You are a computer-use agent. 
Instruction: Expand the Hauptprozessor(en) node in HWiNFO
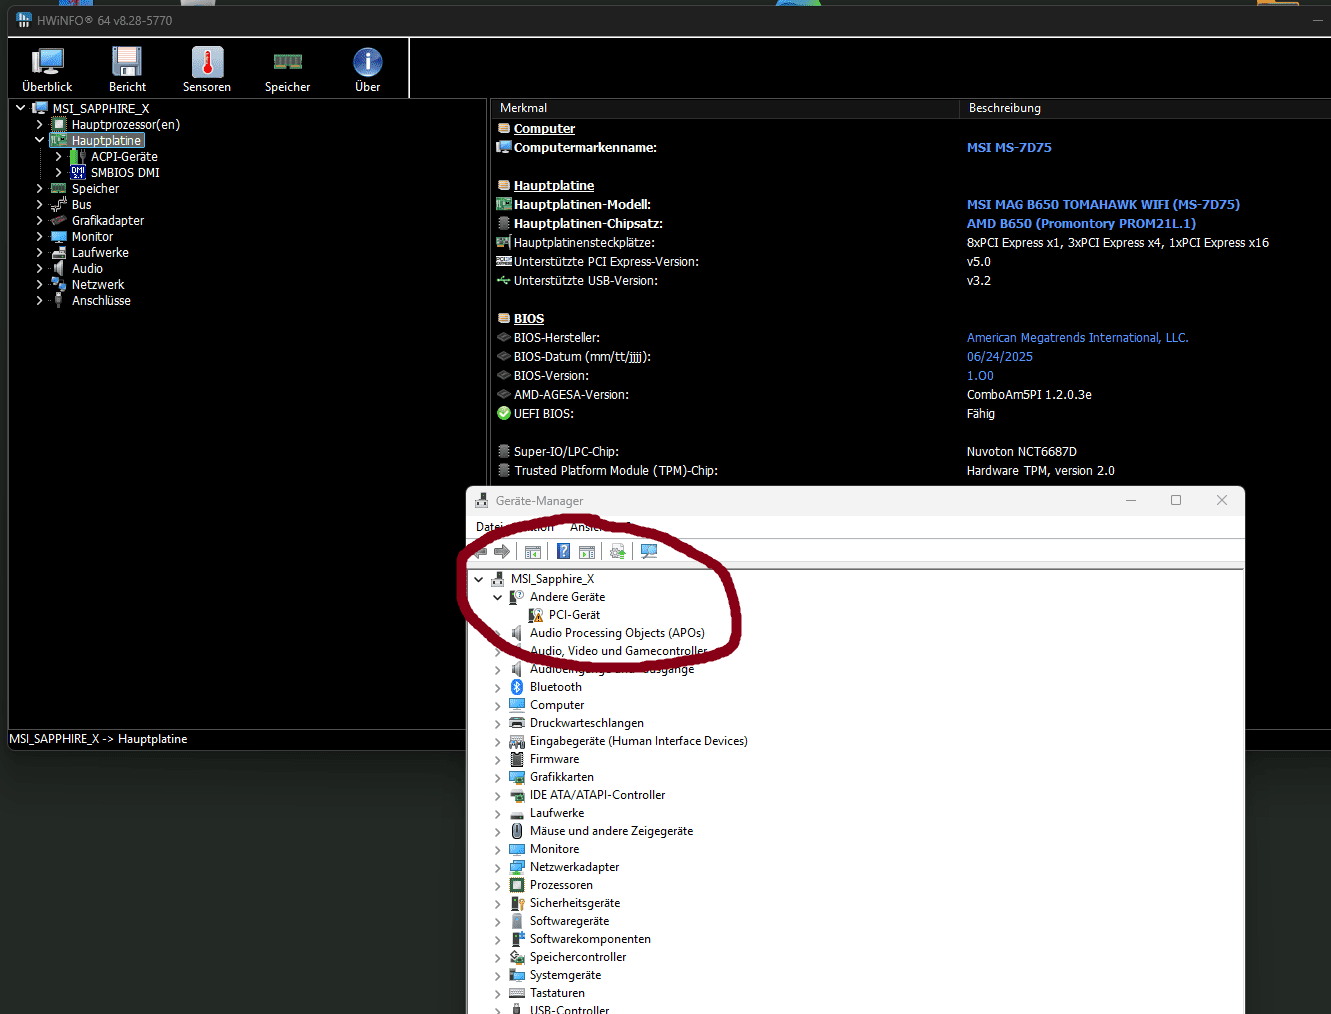[x=39, y=125]
